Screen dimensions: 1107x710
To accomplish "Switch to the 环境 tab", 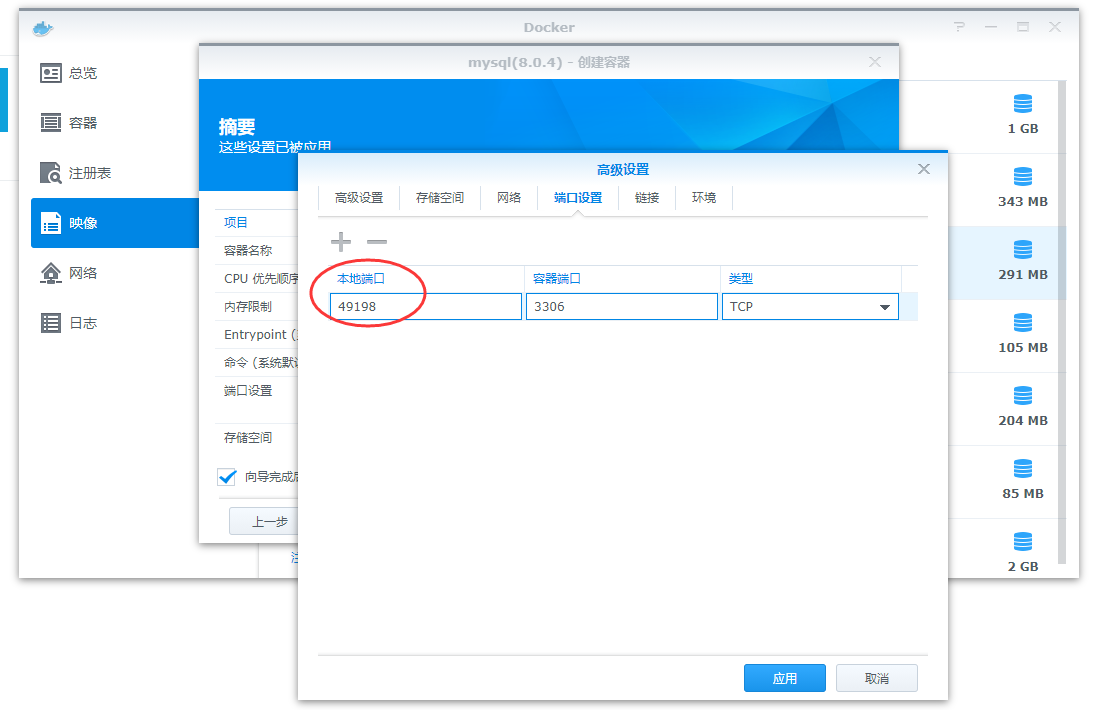I will (704, 198).
